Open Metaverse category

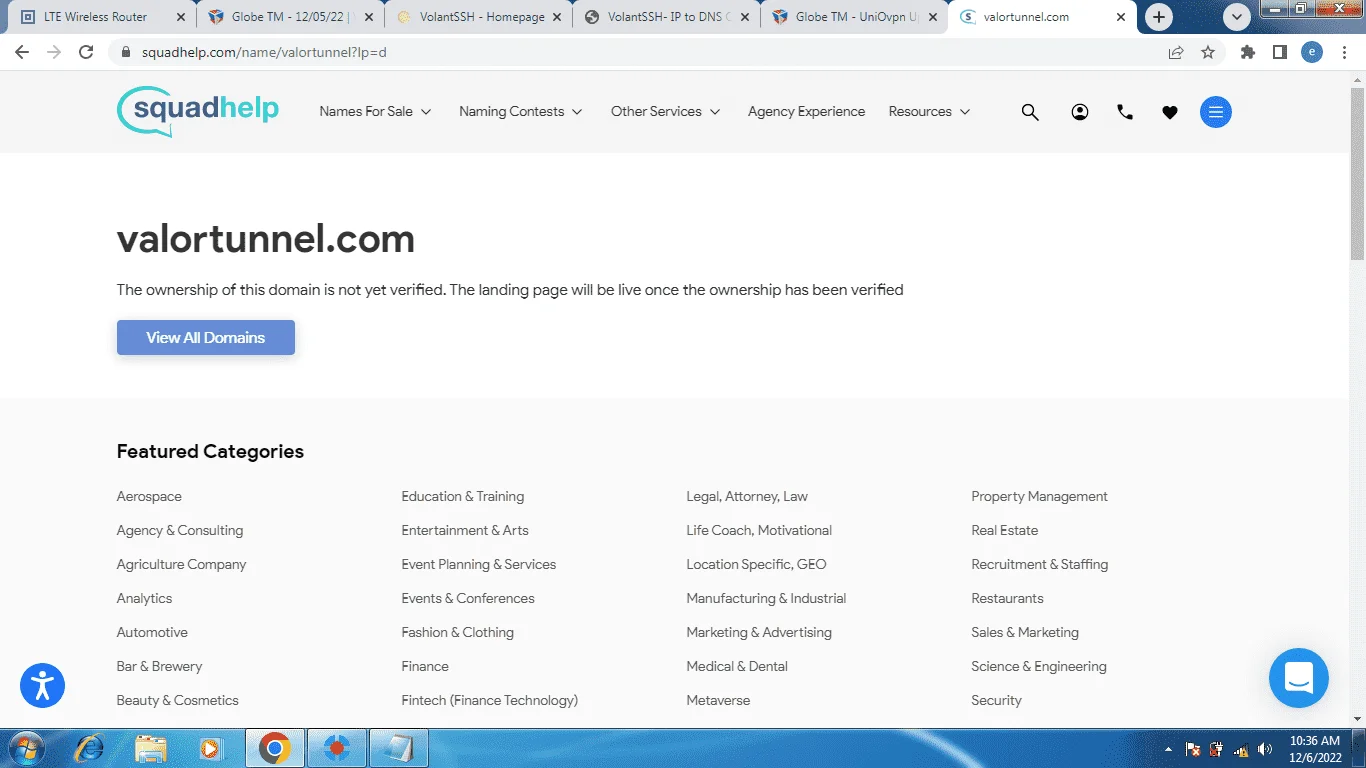tap(718, 701)
